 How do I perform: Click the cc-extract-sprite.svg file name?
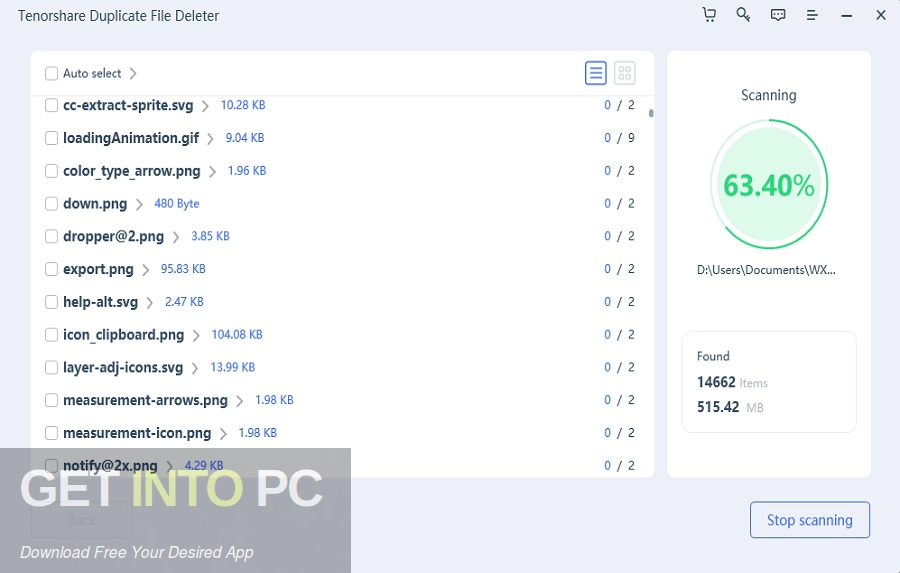tap(128, 106)
